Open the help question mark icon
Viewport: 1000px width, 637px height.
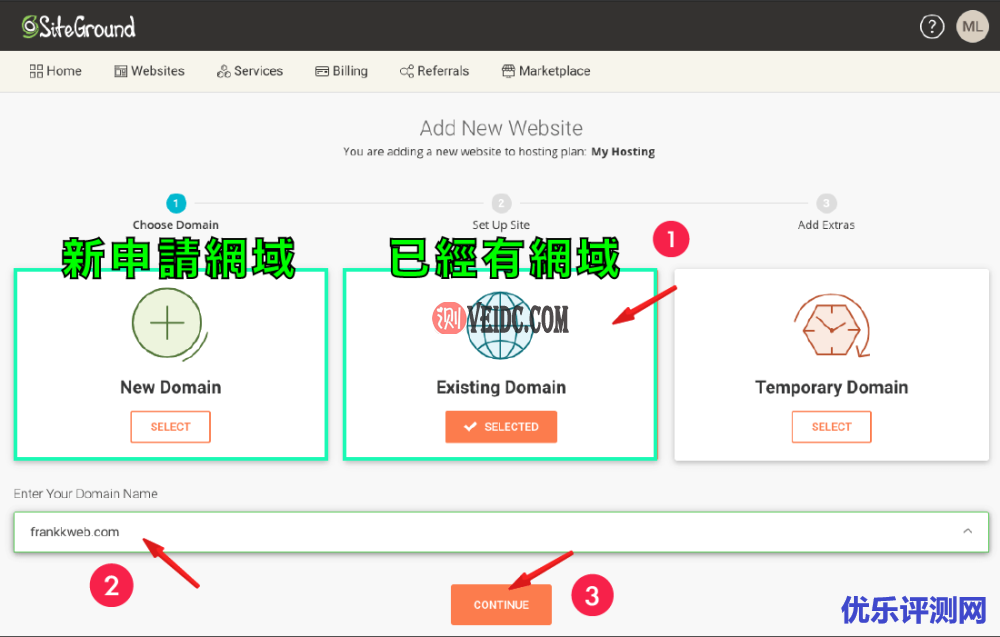click(x=932, y=27)
